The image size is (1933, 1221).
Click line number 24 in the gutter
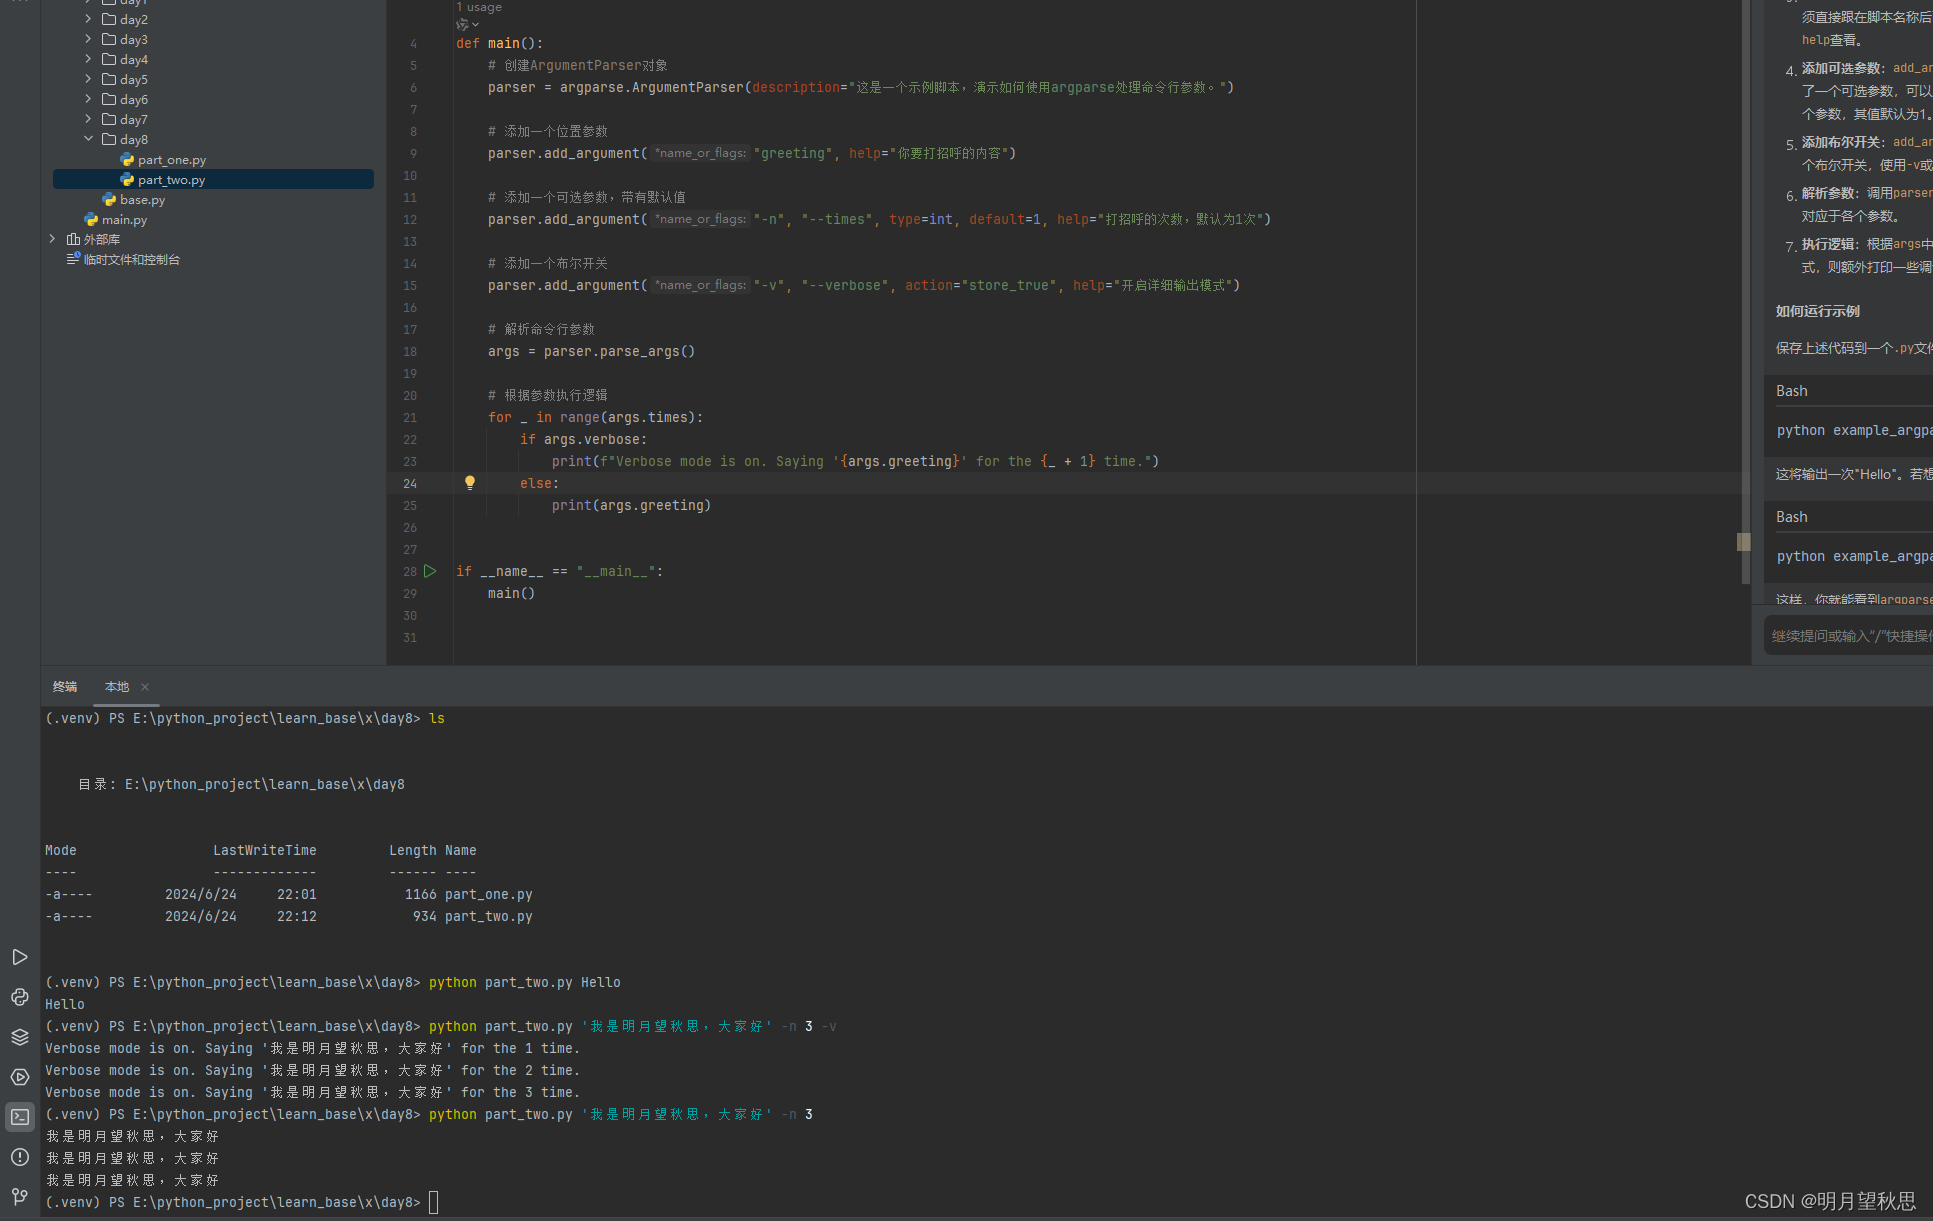(410, 484)
